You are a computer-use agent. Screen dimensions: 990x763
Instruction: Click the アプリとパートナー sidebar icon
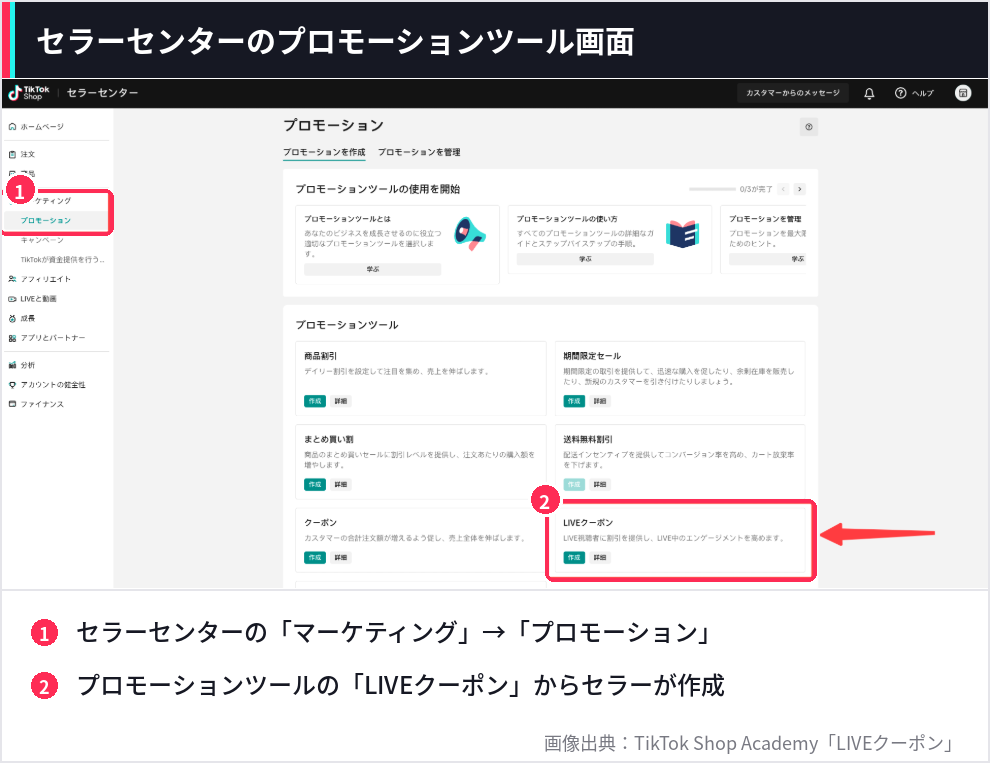[x=12, y=338]
